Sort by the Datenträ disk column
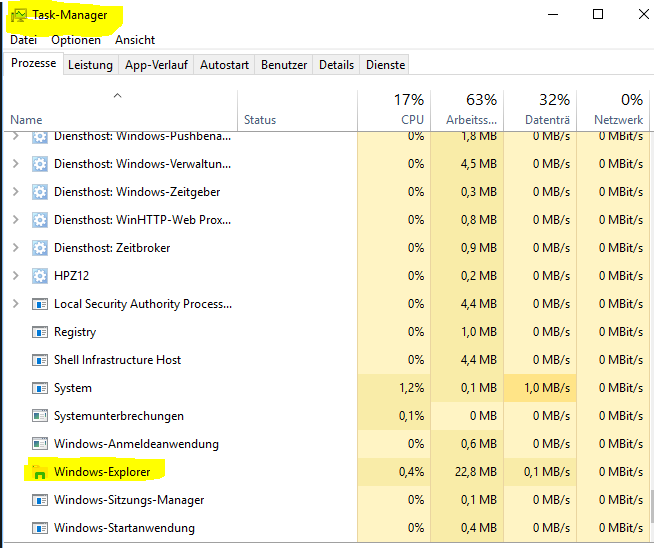The height and width of the screenshot is (548, 654). click(540, 110)
